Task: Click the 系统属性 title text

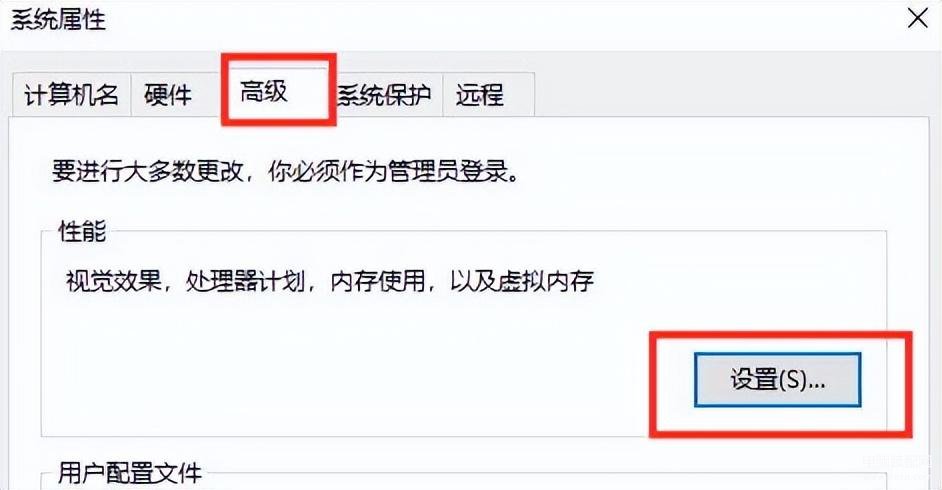Action: tap(58, 19)
